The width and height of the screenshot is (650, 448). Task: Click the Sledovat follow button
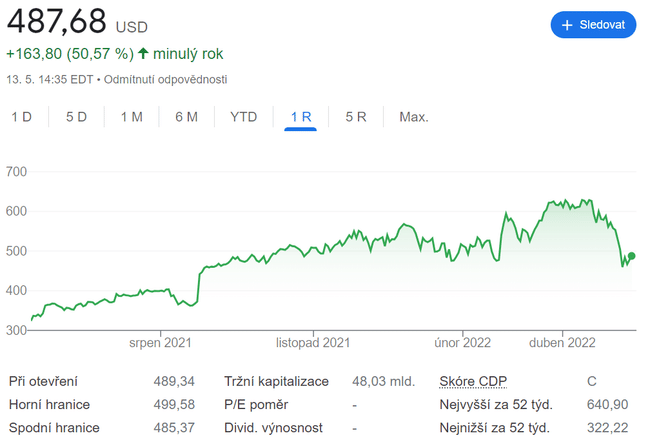tap(592, 25)
